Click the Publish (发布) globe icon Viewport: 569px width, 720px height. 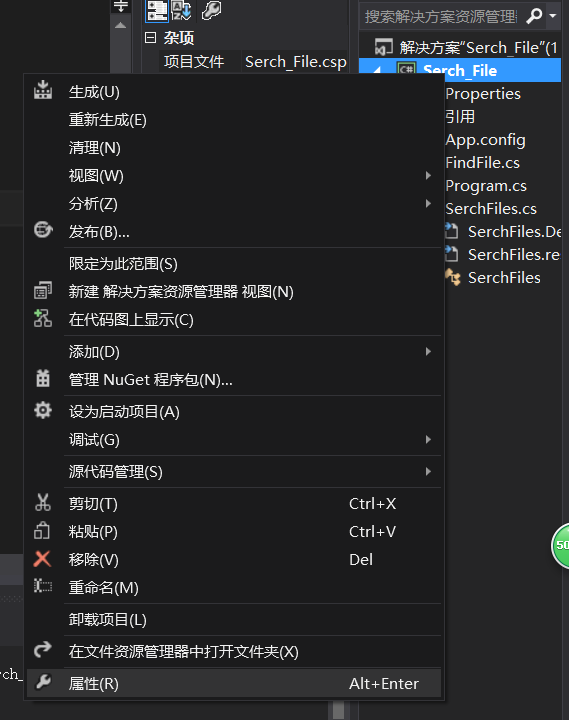tap(43, 230)
